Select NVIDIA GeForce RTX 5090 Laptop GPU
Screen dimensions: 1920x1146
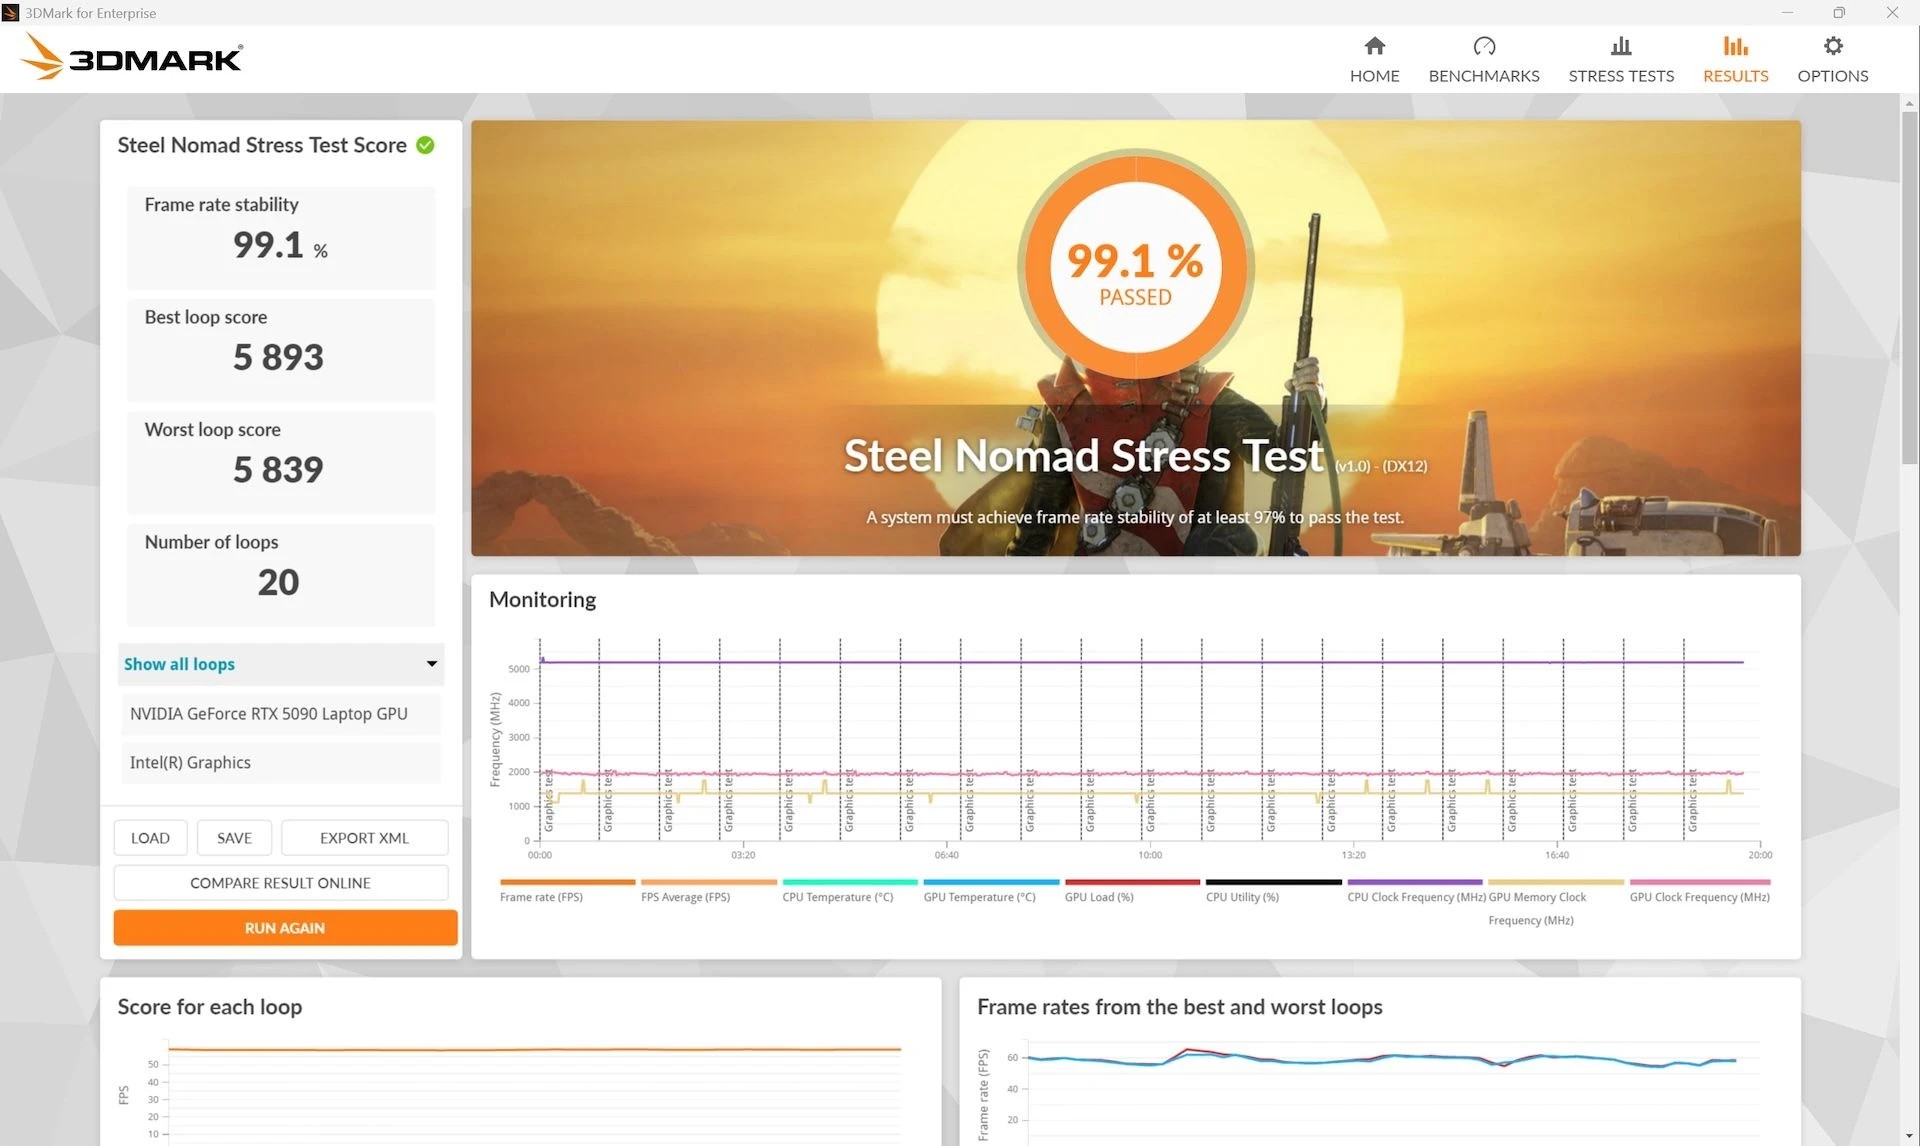(x=269, y=714)
